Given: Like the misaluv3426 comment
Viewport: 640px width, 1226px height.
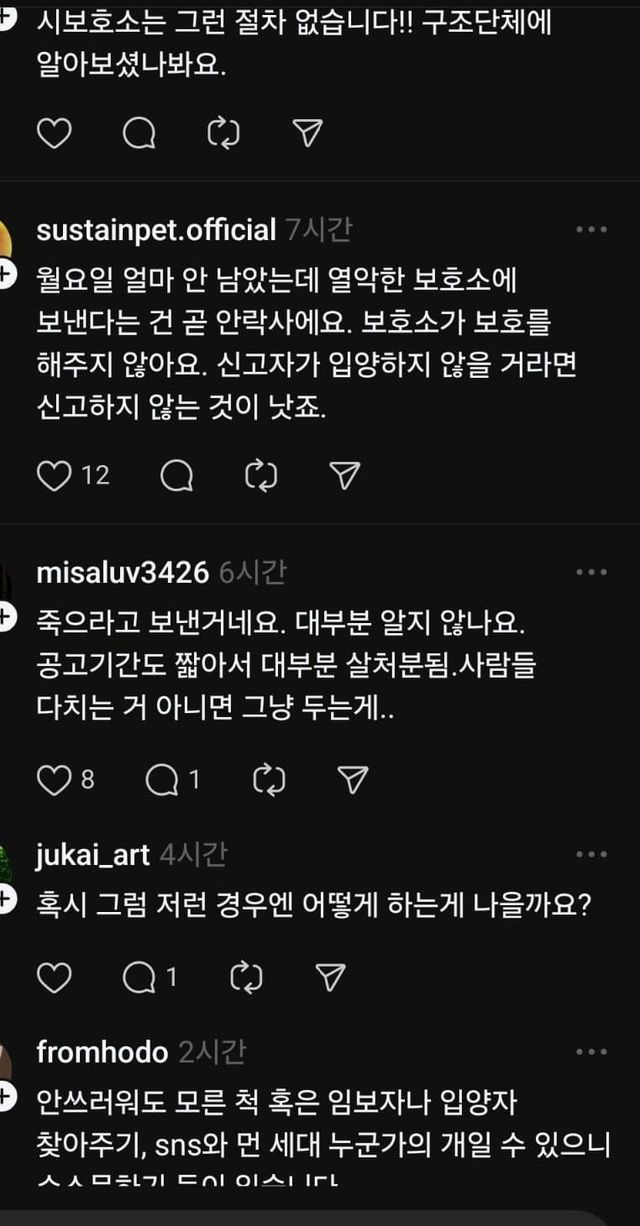Looking at the screenshot, I should (x=54, y=780).
